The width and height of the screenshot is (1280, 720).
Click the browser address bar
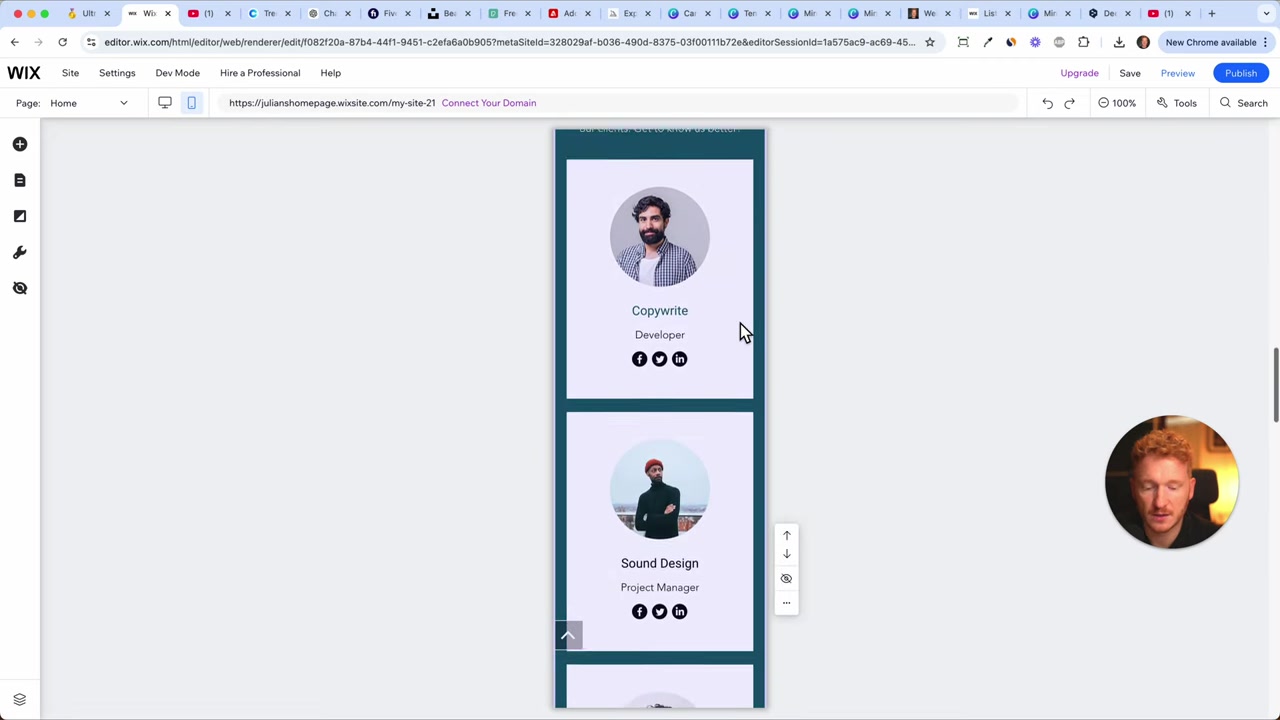pos(510,42)
